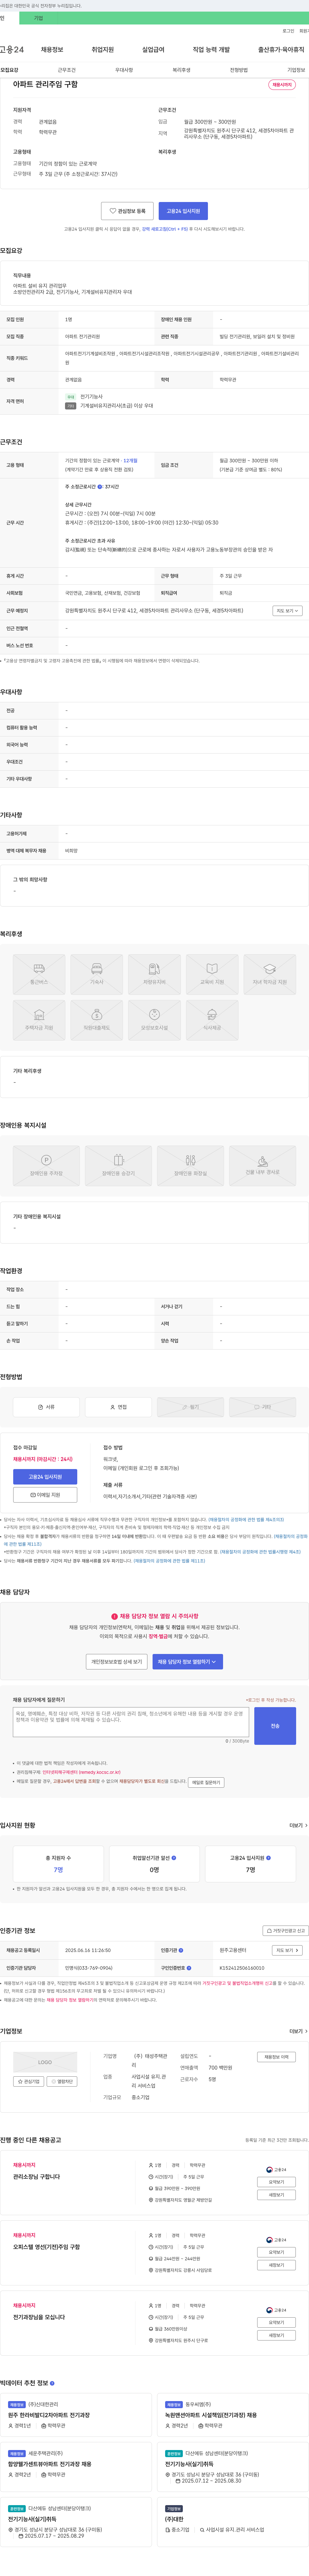Click the 장애인용 화장실 restroom icon
This screenshot has width=309, height=2576.
190,1160
